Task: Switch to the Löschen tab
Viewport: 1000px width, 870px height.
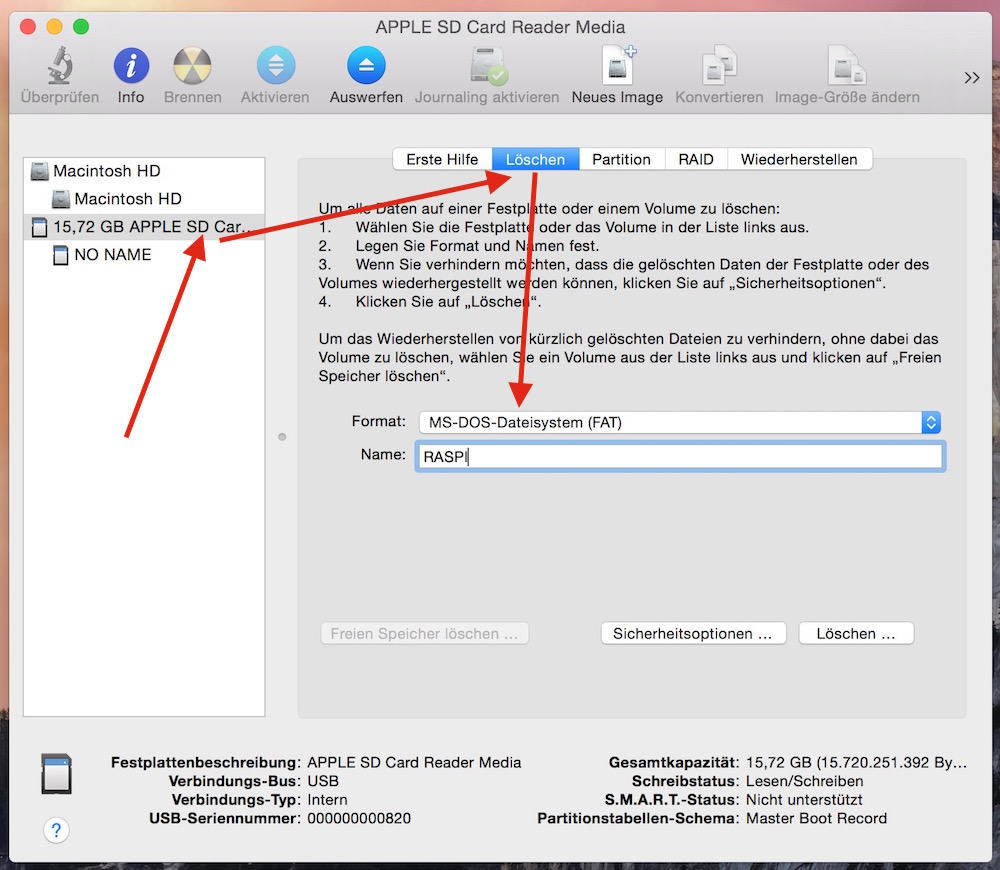Action: pyautogui.click(x=535, y=159)
